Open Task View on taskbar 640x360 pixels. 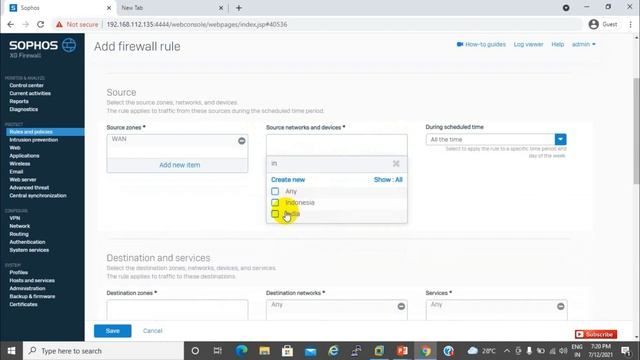point(218,351)
